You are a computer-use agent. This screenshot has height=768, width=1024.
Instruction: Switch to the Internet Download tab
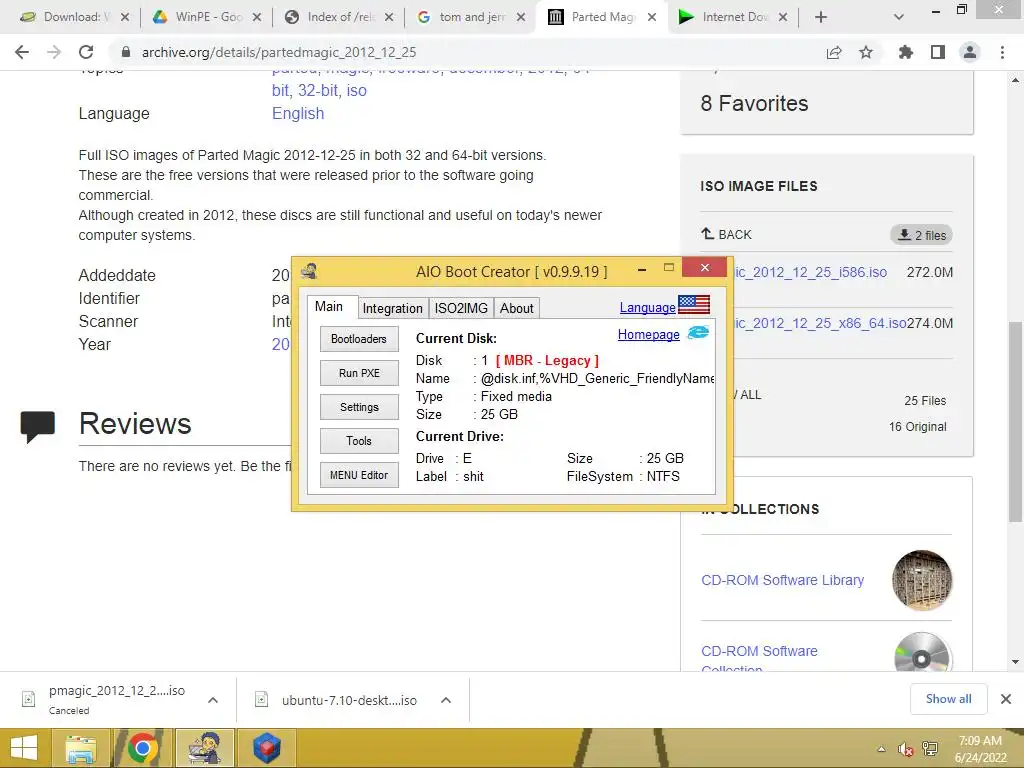(729, 17)
